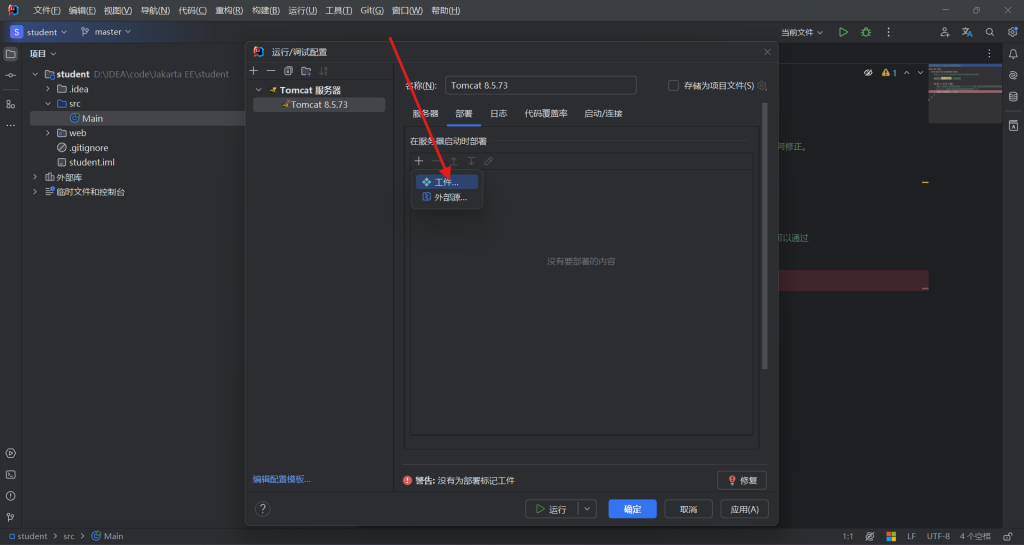Open the notifications bell icon

tap(1013, 54)
